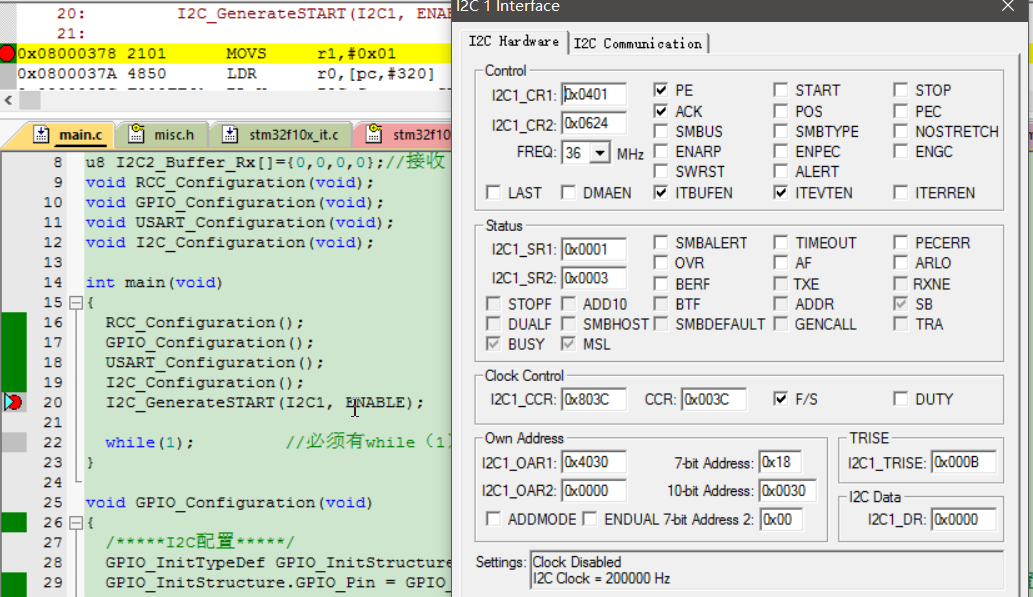Image resolution: width=1033 pixels, height=597 pixels.
Task: Uncheck the ITEVTEN checkbox
Action: pos(781,192)
